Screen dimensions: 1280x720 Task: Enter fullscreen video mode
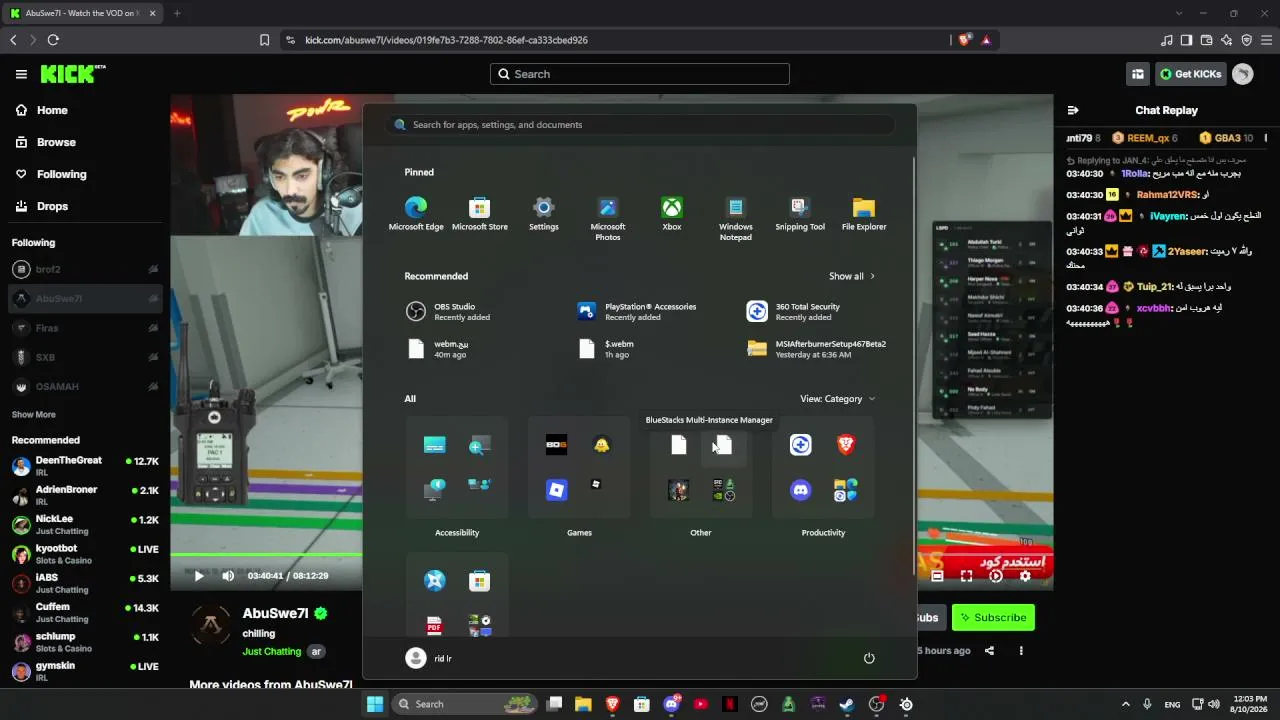[x=966, y=576]
